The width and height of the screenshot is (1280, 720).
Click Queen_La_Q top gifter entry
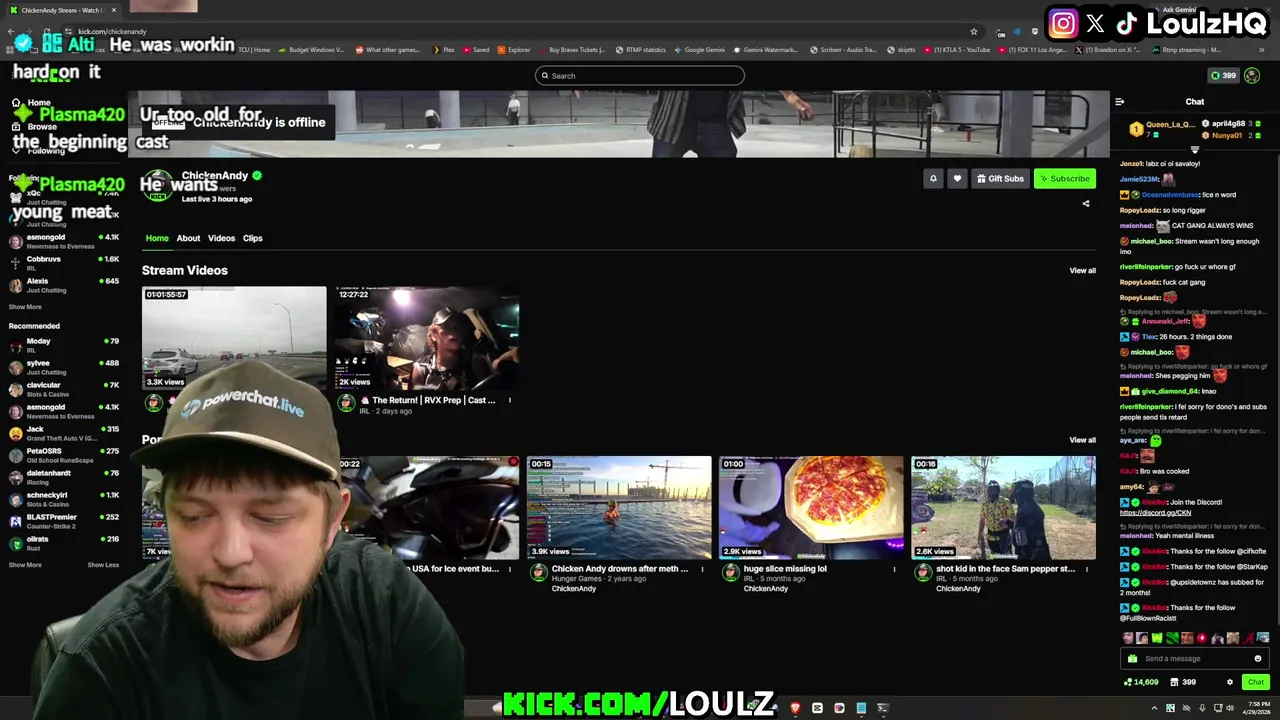[x=1162, y=129]
